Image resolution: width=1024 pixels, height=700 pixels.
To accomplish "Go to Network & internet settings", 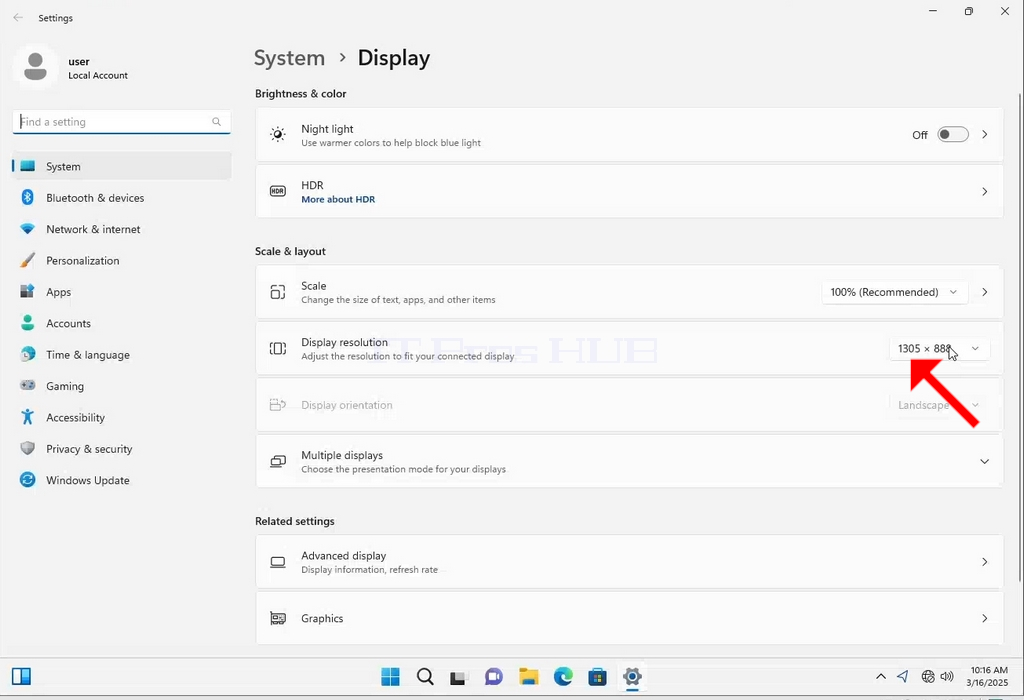I will (x=121, y=229).
